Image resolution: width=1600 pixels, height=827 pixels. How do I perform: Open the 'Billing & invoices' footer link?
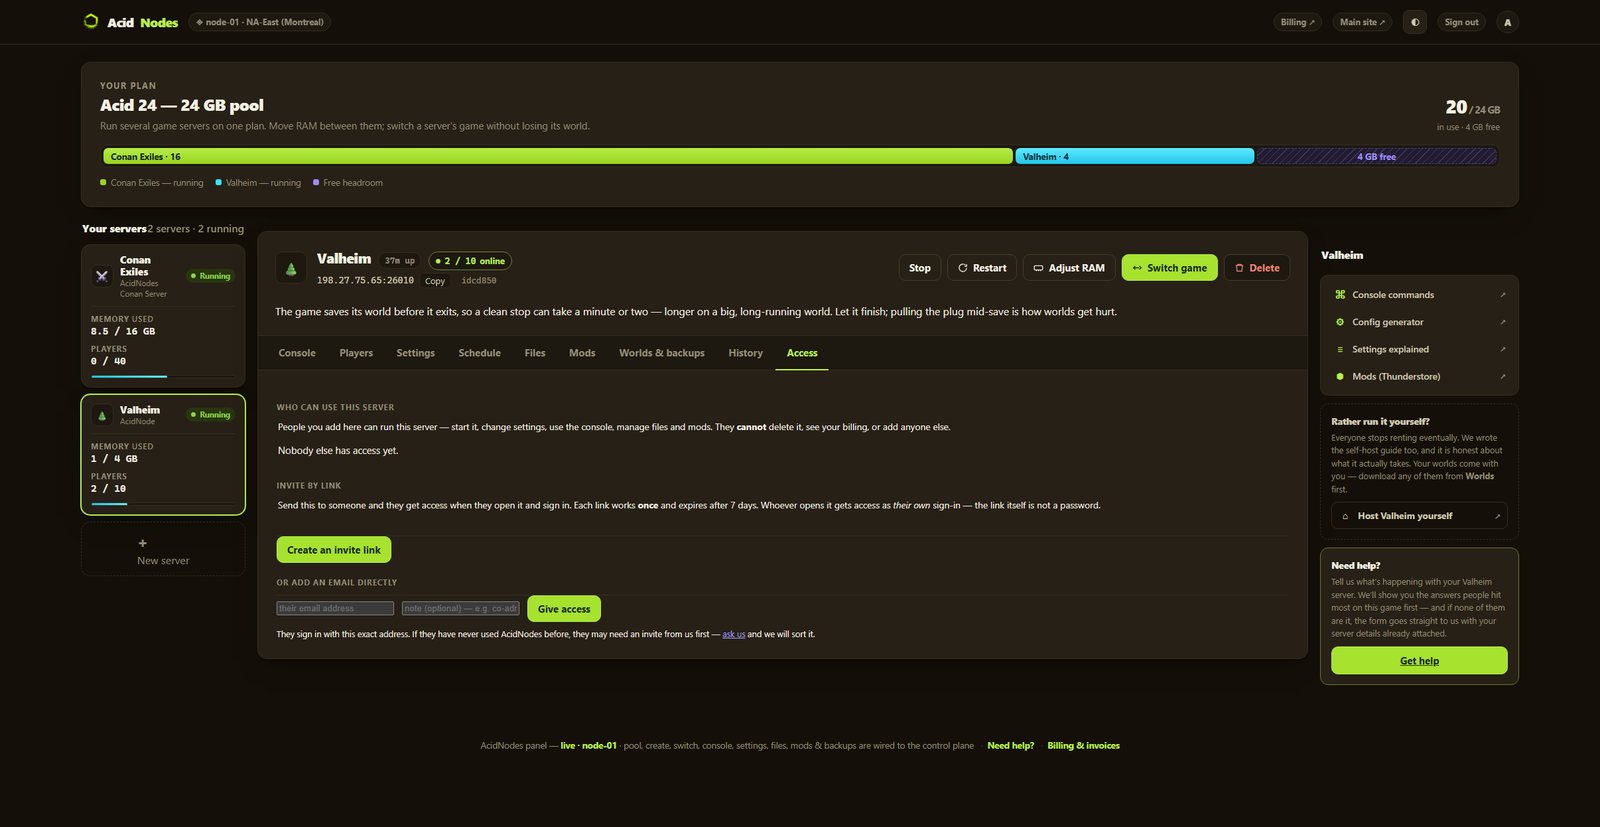coord(1084,746)
